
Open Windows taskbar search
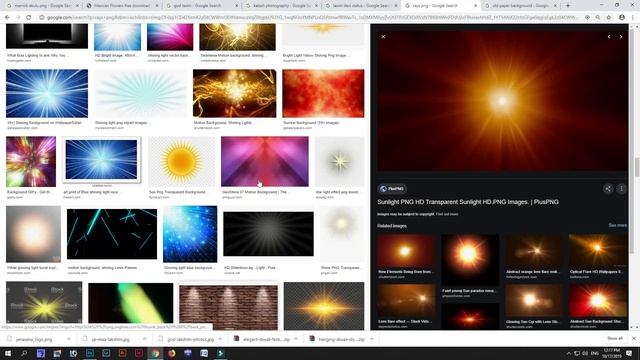[x=24, y=353]
